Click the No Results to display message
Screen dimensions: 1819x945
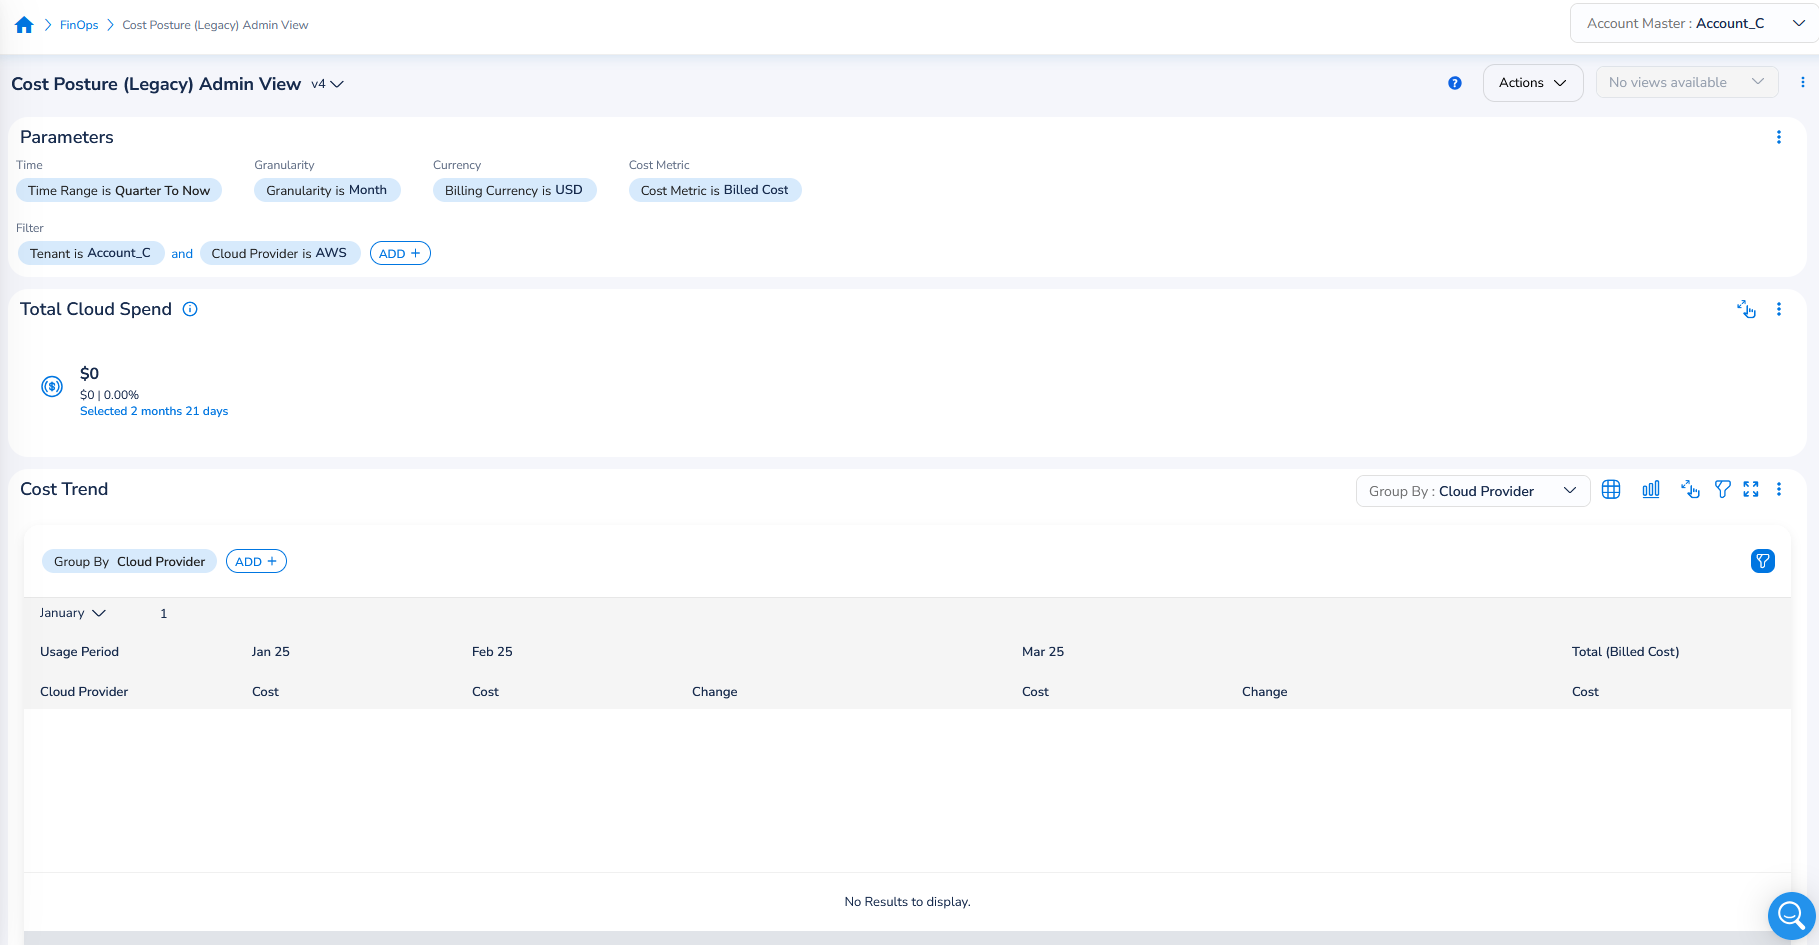coord(907,902)
